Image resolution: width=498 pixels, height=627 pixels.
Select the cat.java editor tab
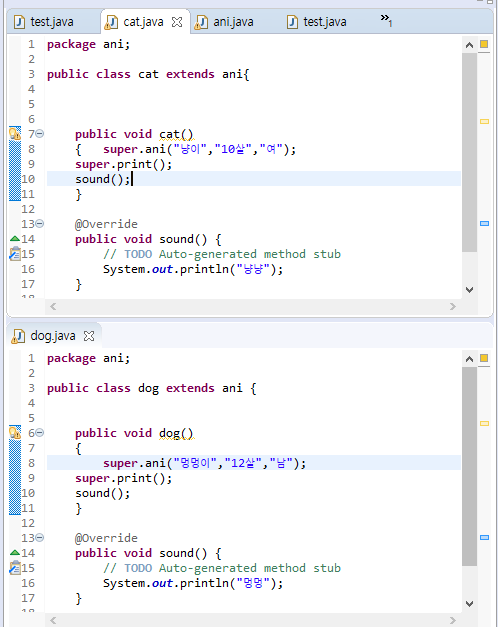(x=144, y=22)
